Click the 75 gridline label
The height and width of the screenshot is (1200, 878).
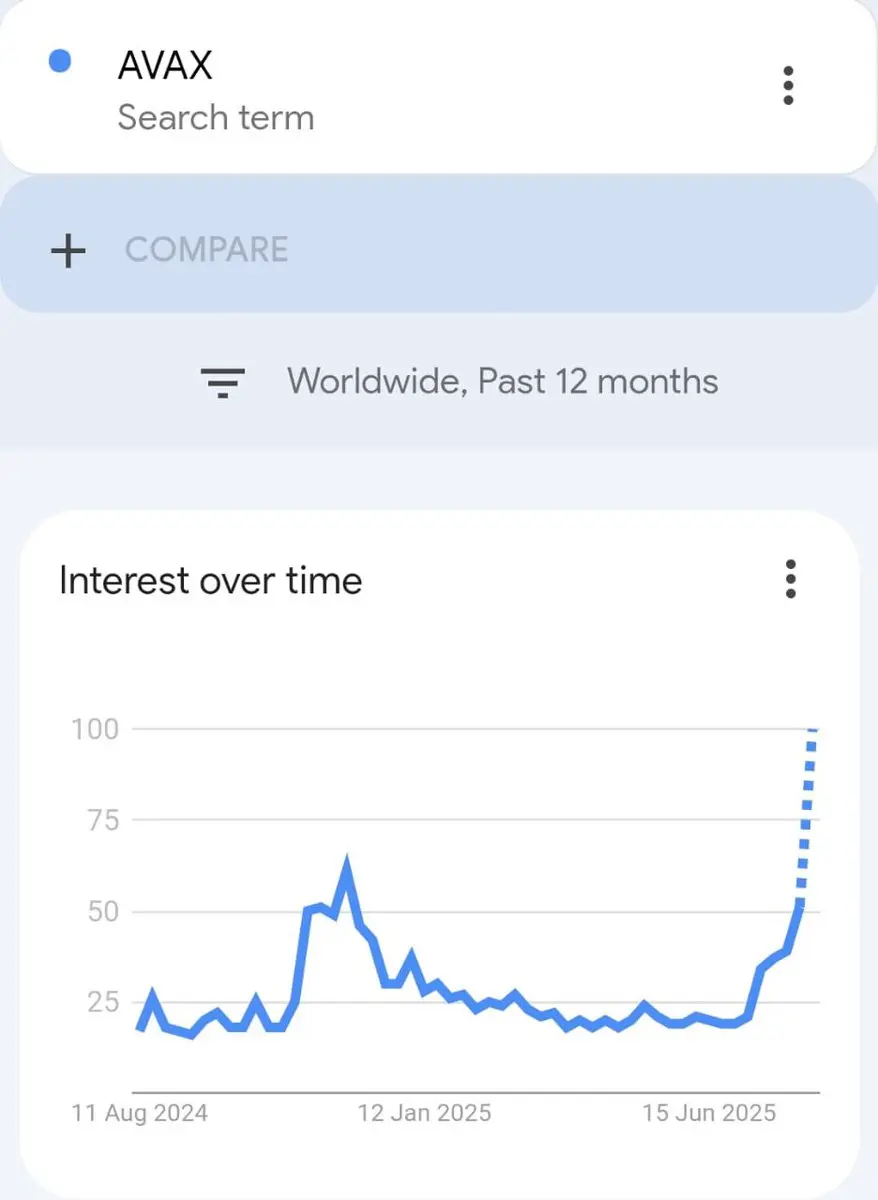102,820
